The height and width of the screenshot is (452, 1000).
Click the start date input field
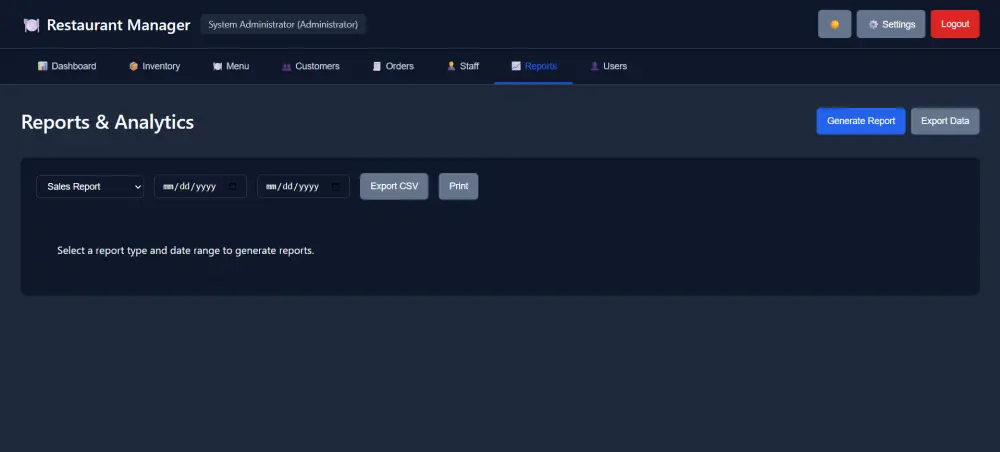(200, 187)
